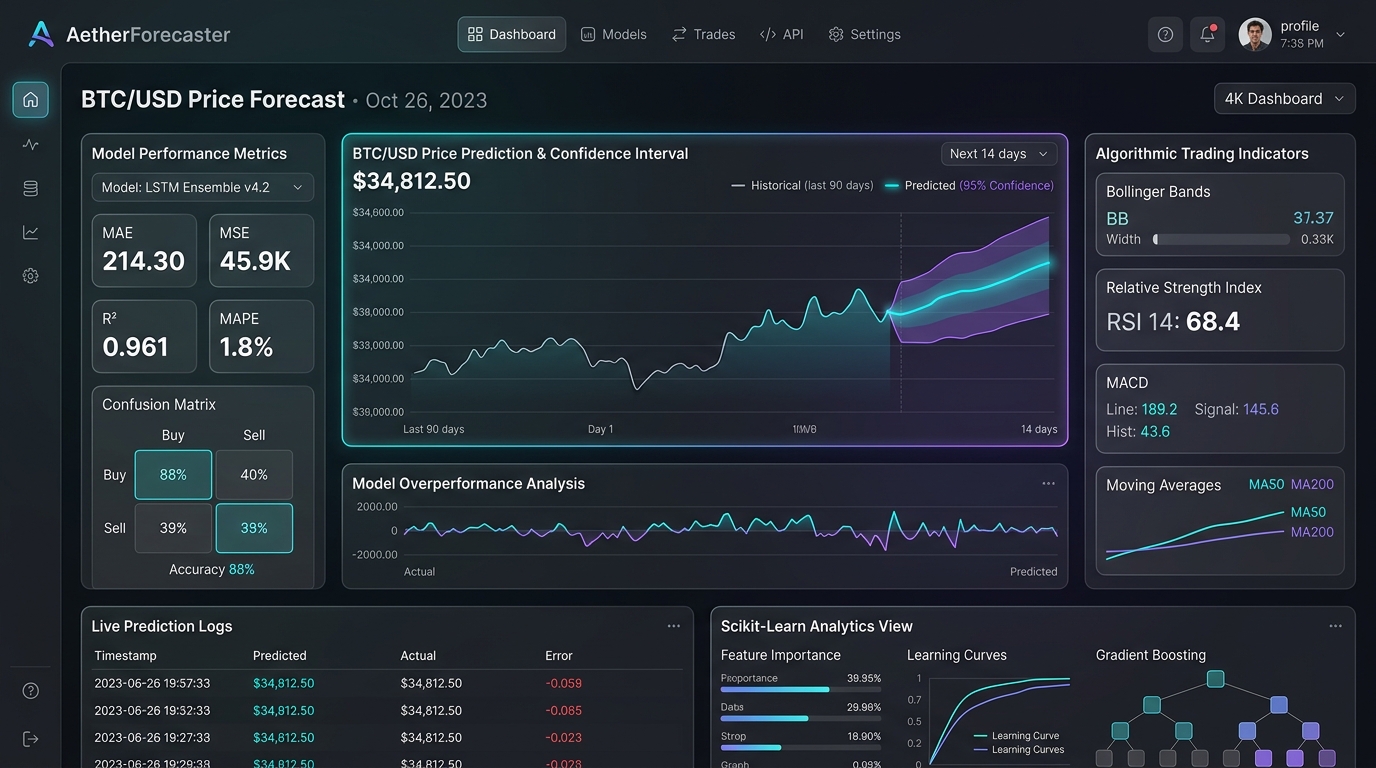Select the Home icon in the left sidebar
The height and width of the screenshot is (768, 1376).
[31, 99]
